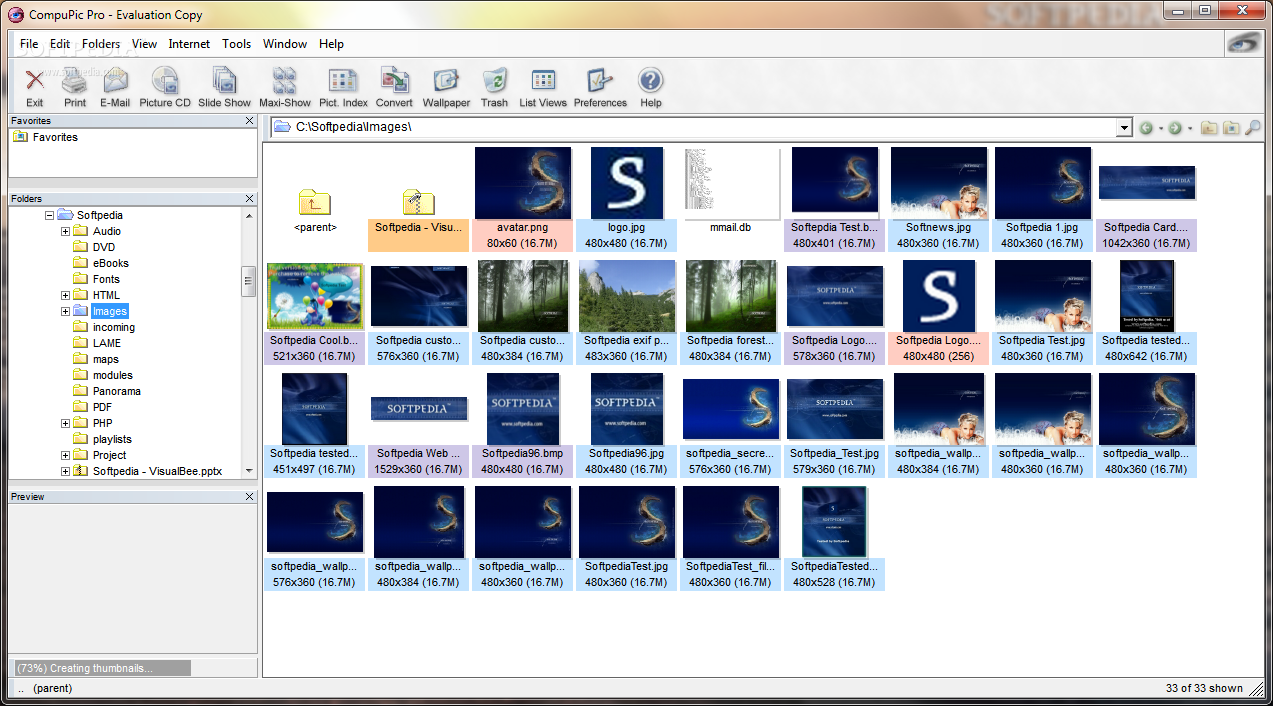The width and height of the screenshot is (1273, 706).
Task: Select the mmail.db file thumbnail
Action: click(731, 184)
